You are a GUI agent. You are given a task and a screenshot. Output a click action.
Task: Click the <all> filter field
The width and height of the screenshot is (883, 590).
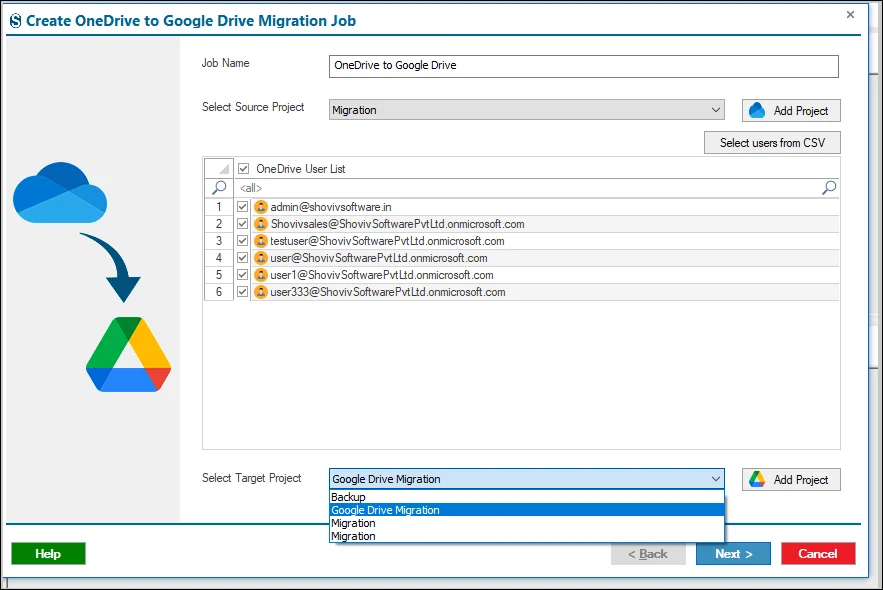(527, 187)
